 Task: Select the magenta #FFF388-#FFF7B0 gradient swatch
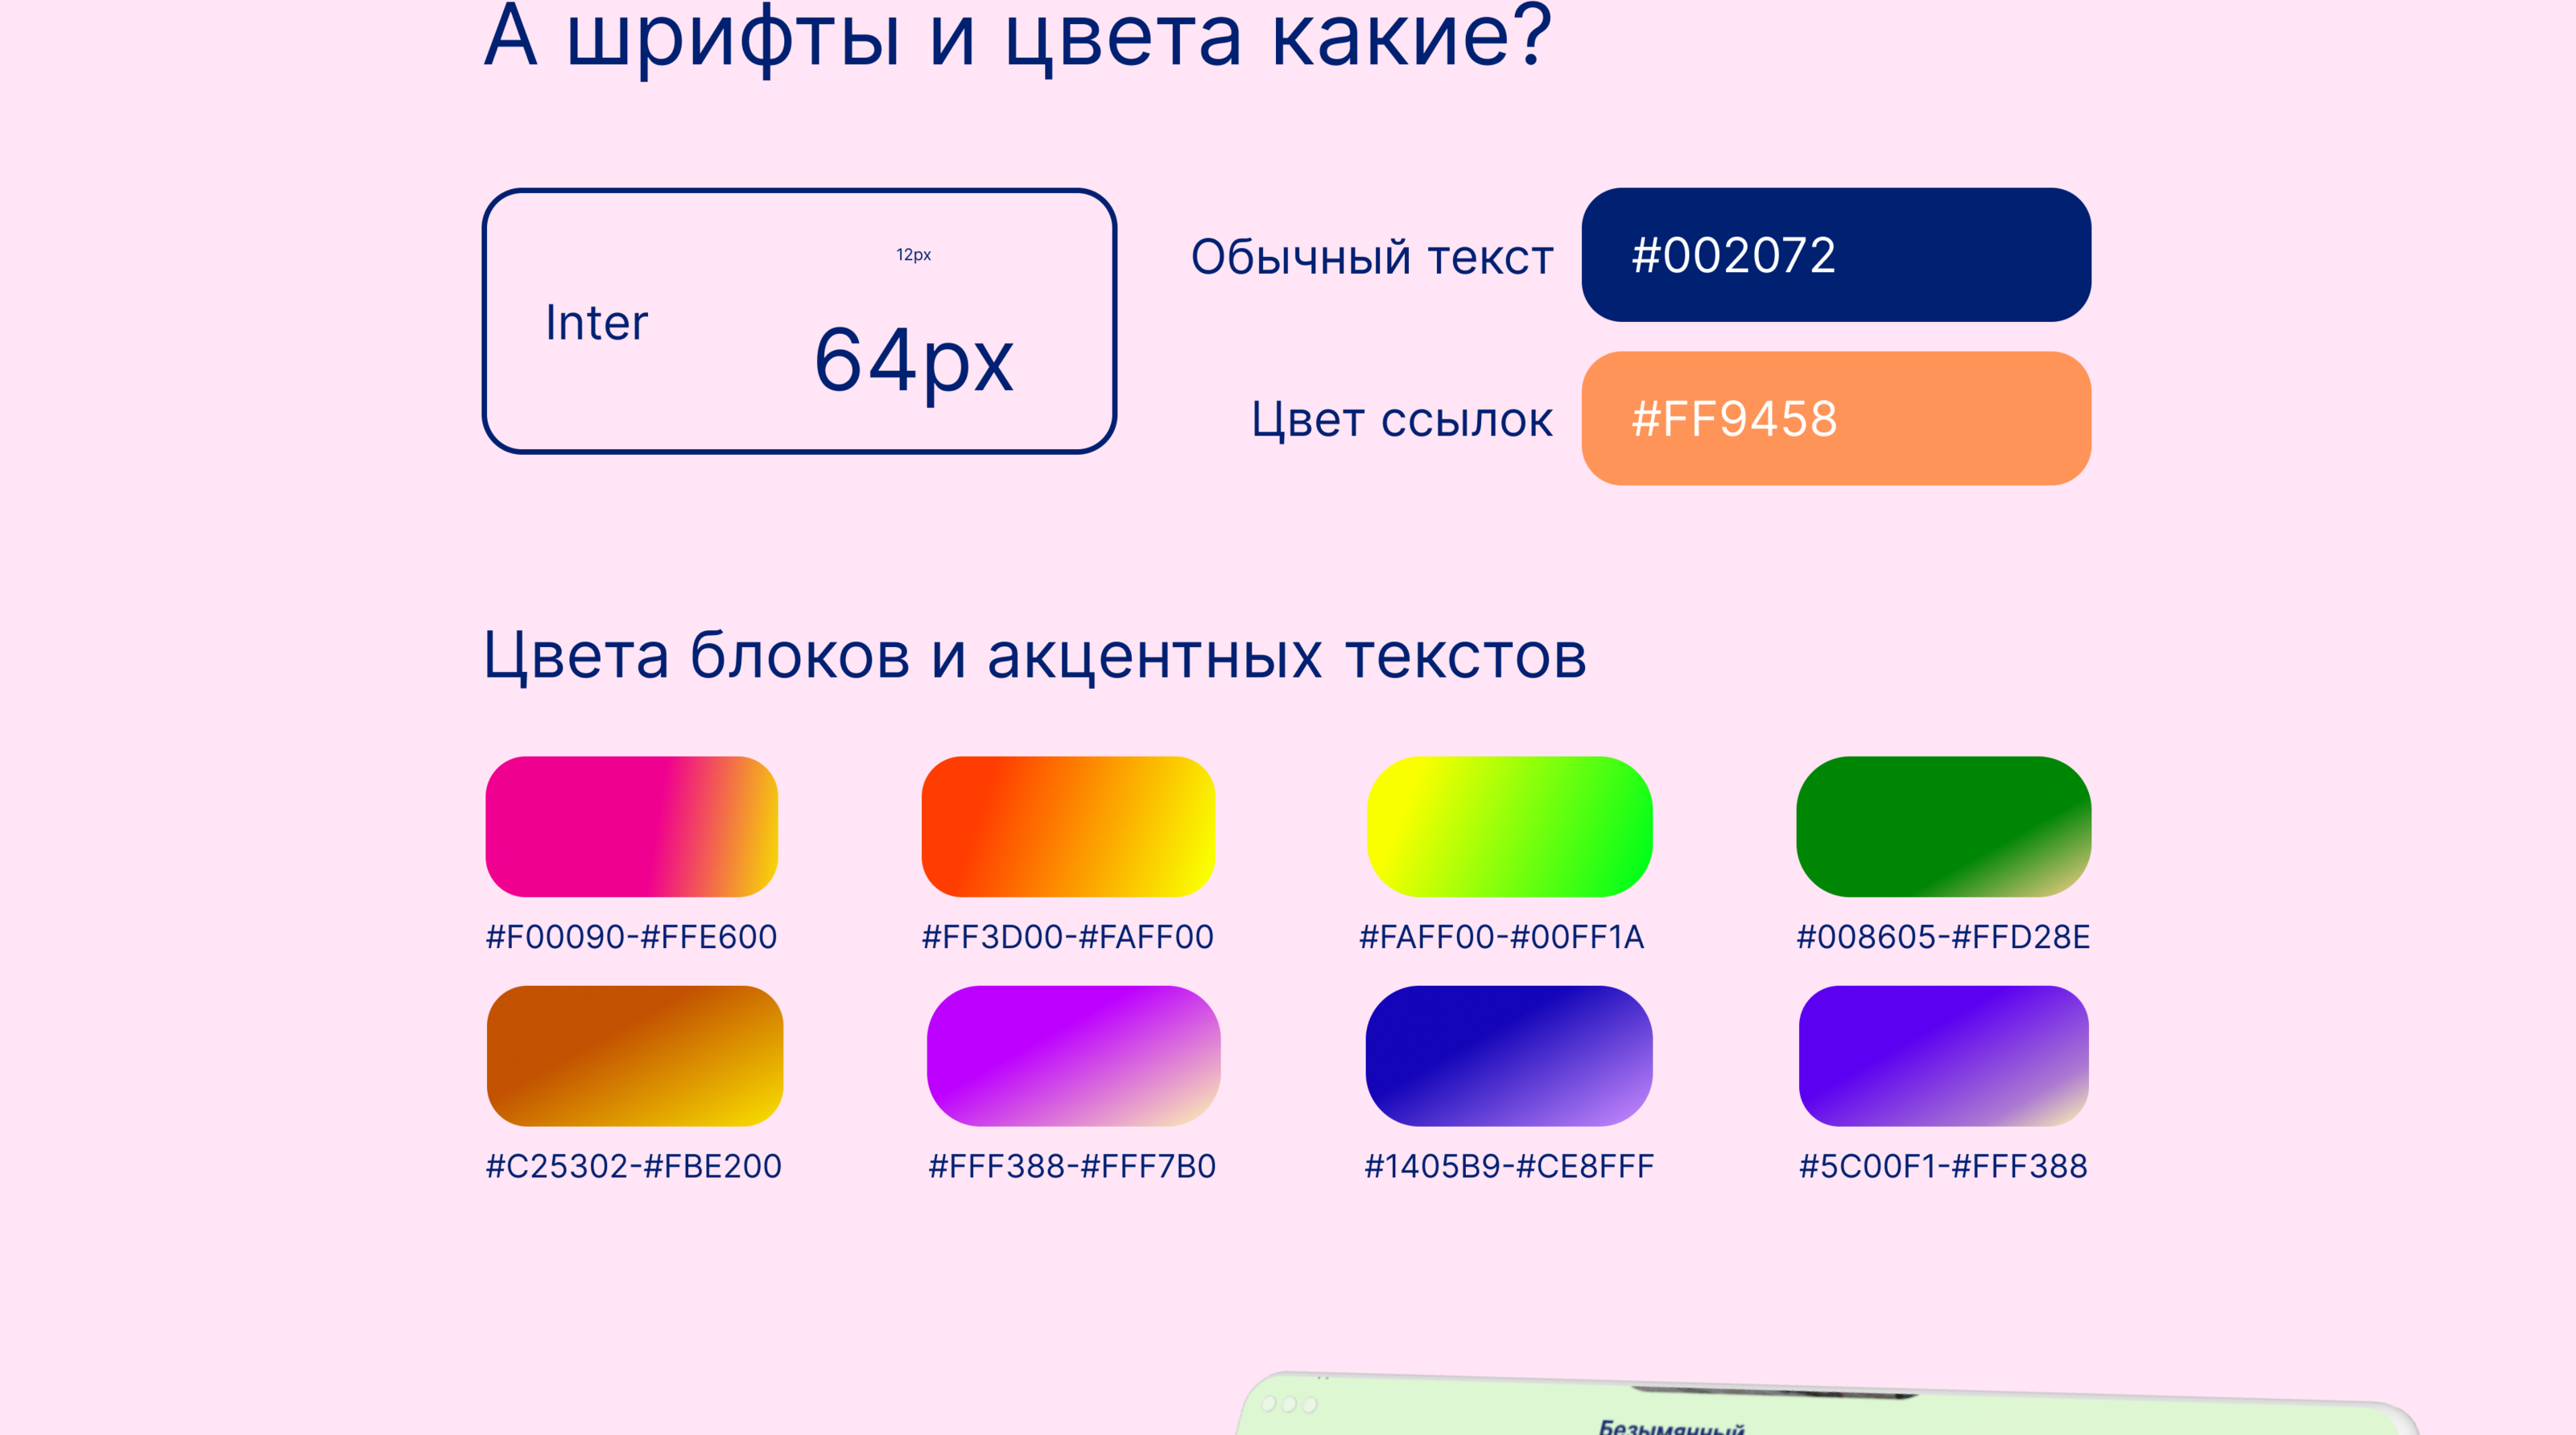(1072, 1055)
